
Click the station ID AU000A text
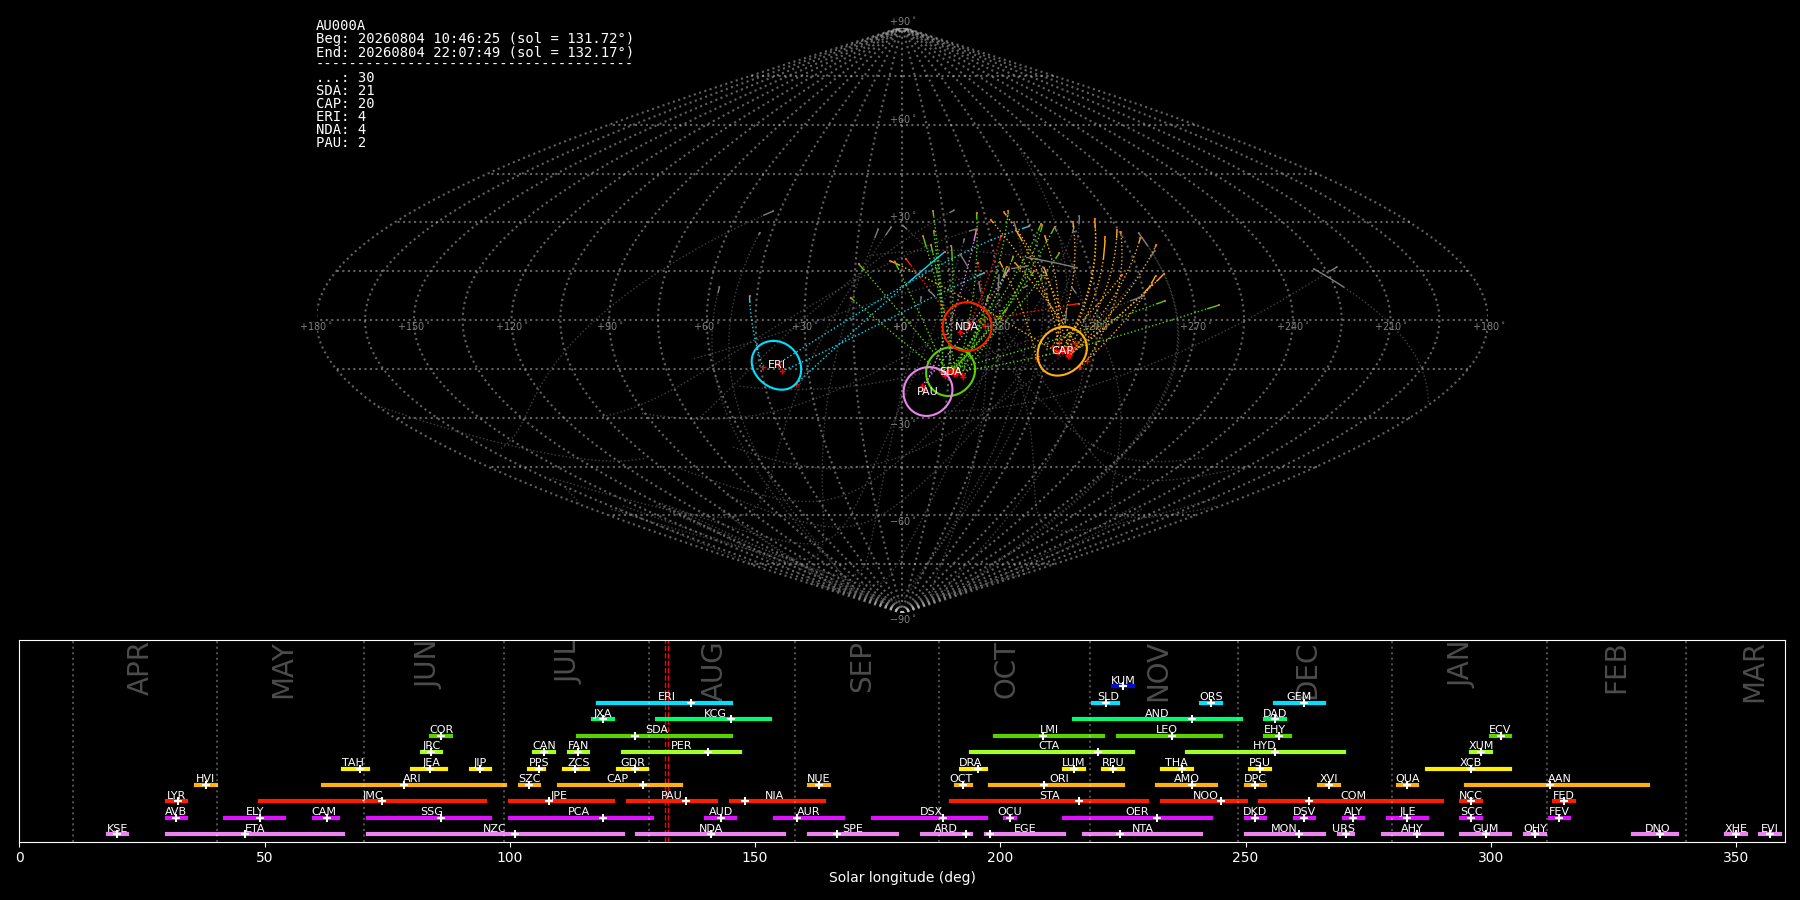(x=340, y=26)
